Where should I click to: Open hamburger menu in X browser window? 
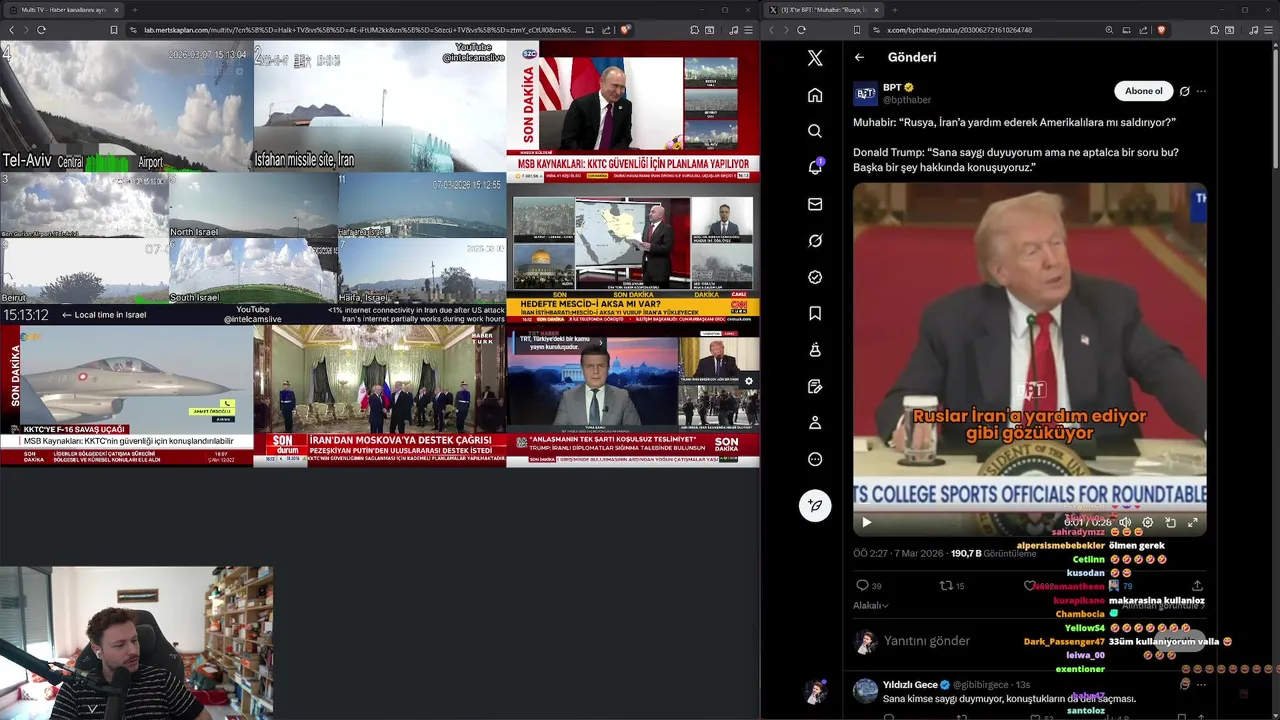[x=1267, y=30]
